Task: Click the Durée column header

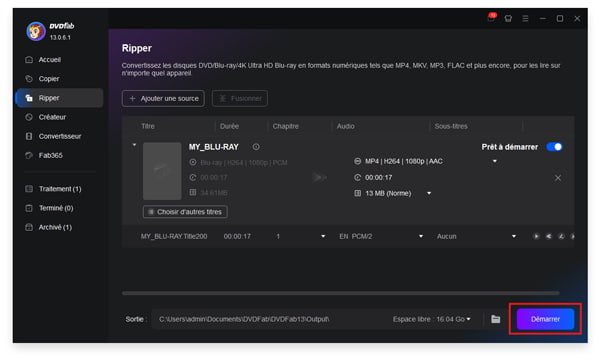Action: coord(229,126)
